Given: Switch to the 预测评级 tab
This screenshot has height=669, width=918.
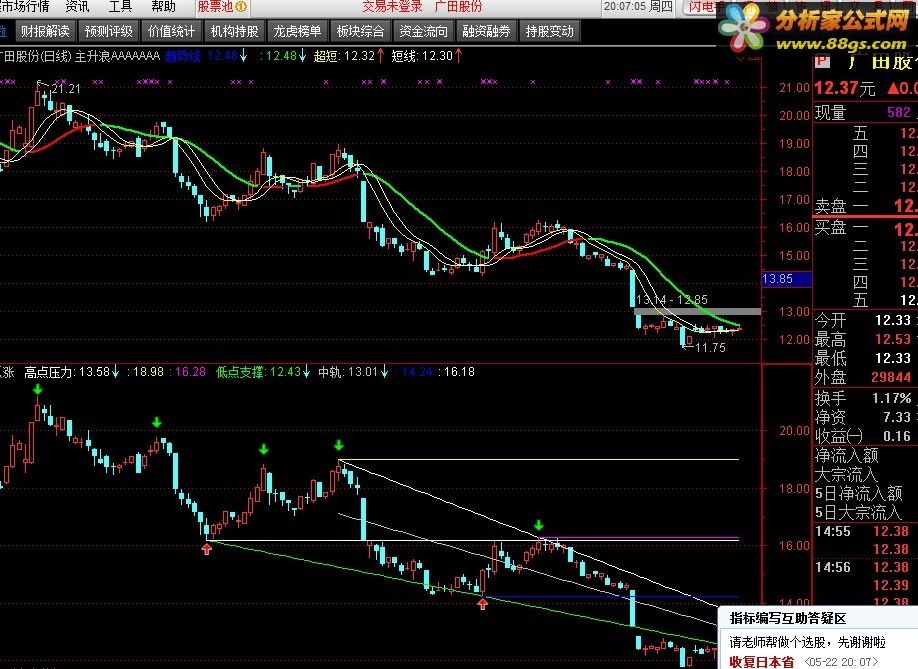Looking at the screenshot, I should tap(108, 31).
